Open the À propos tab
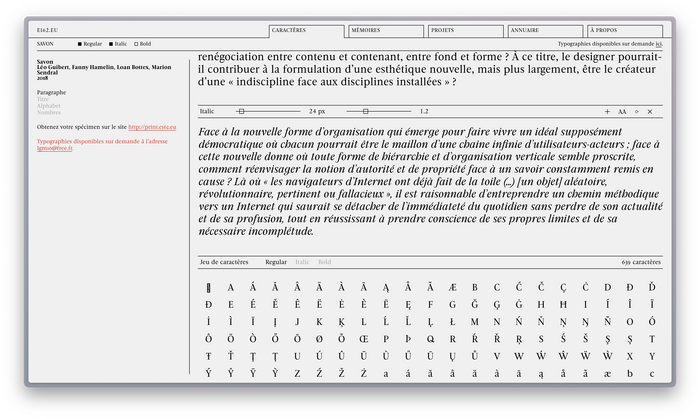 click(x=625, y=30)
